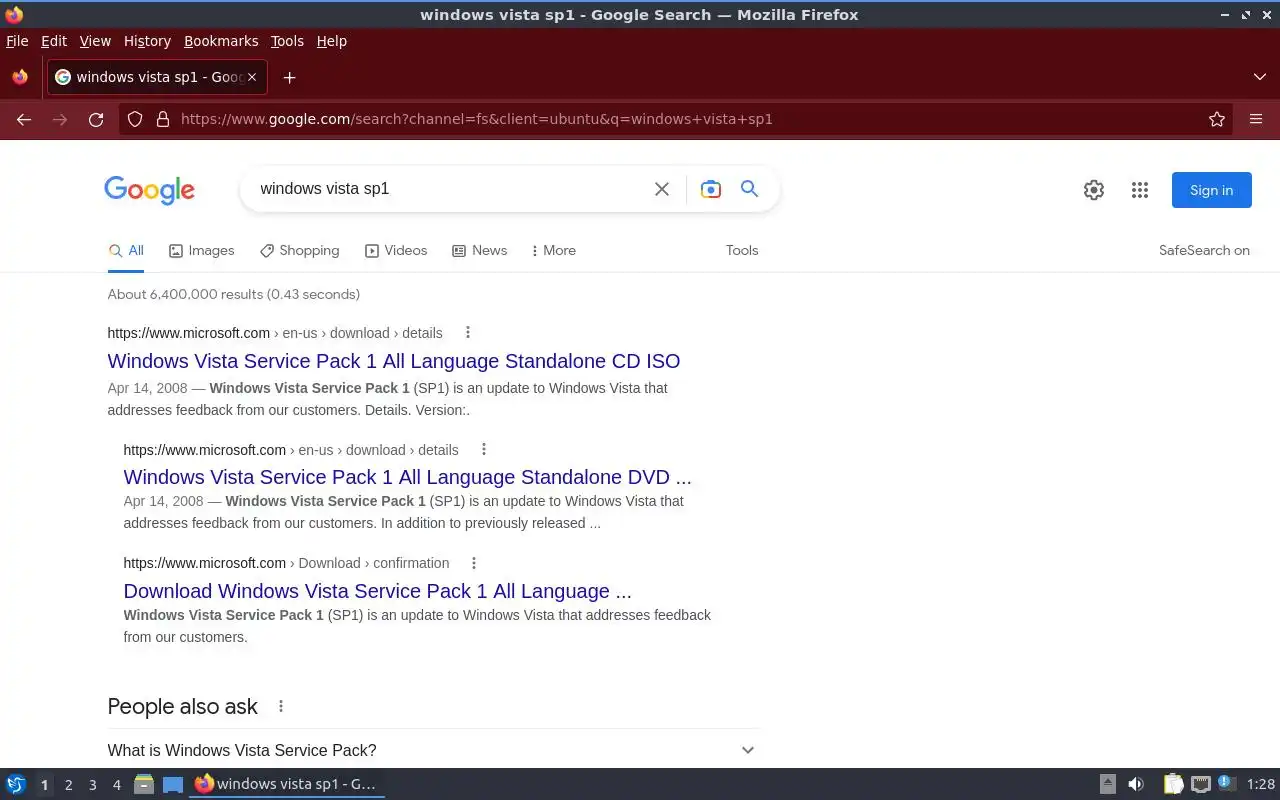
Task: Click the update notifier tray icon
Action: tap(1227, 784)
